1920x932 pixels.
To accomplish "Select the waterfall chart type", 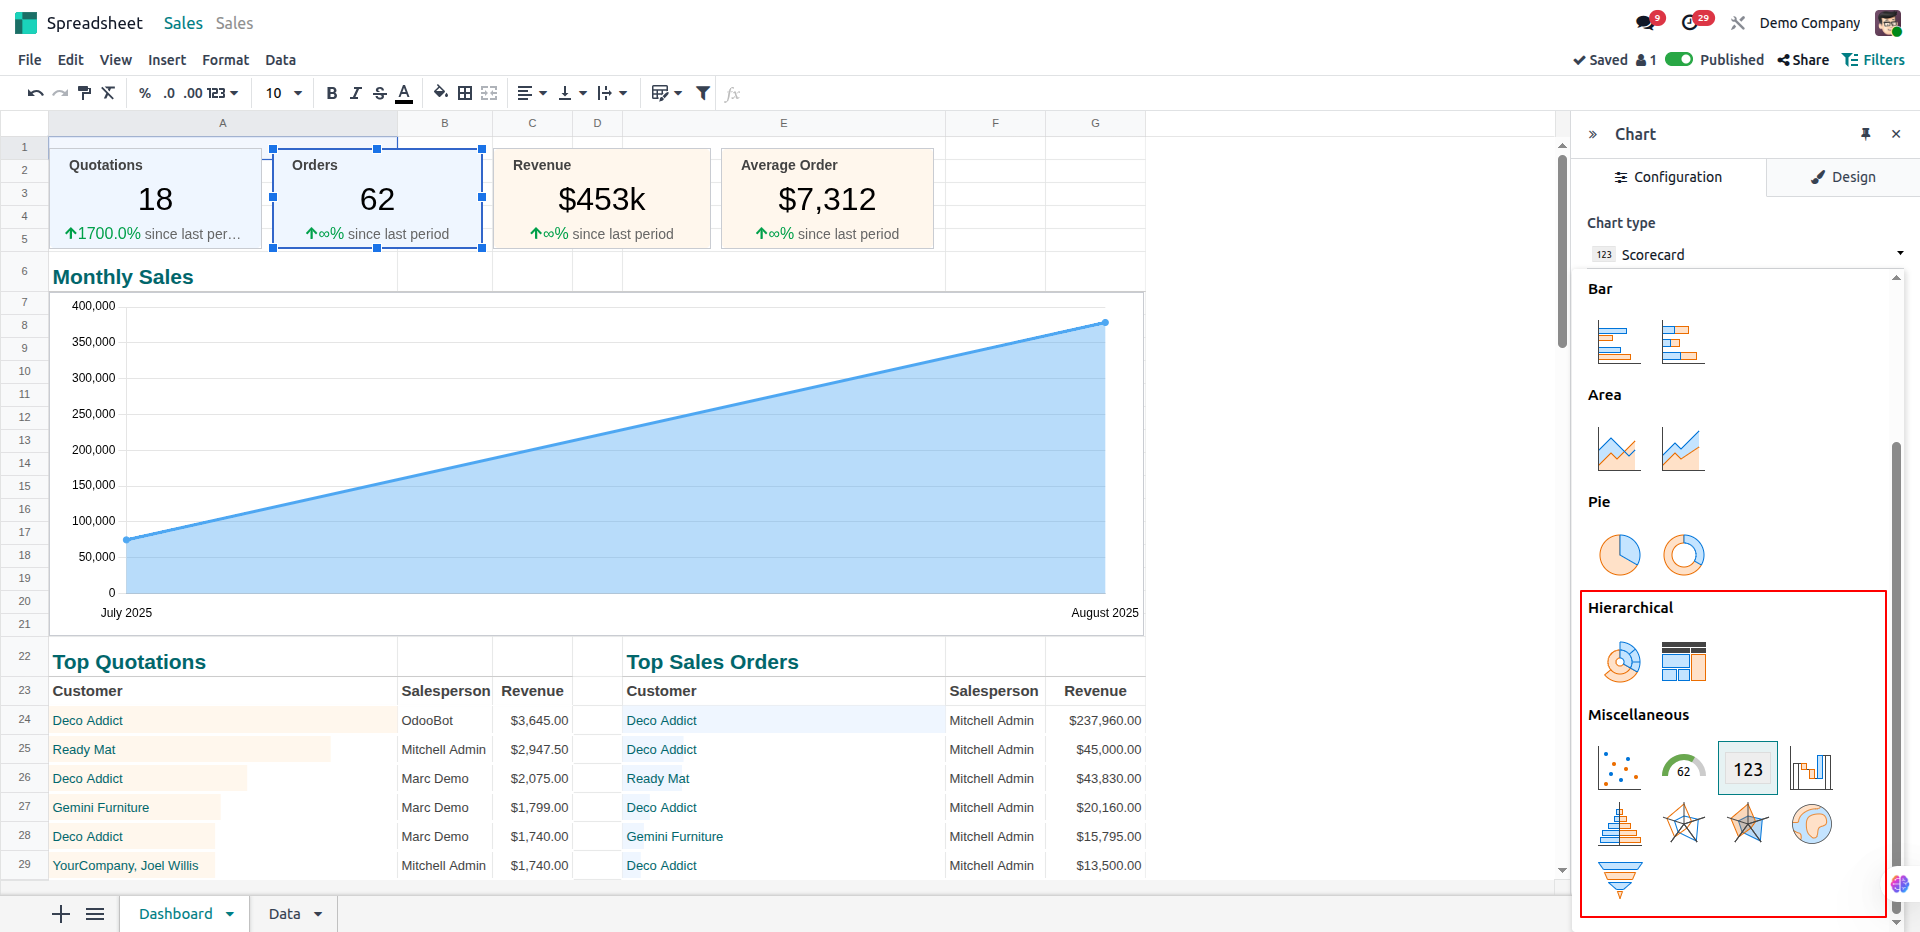I will pyautogui.click(x=1811, y=768).
